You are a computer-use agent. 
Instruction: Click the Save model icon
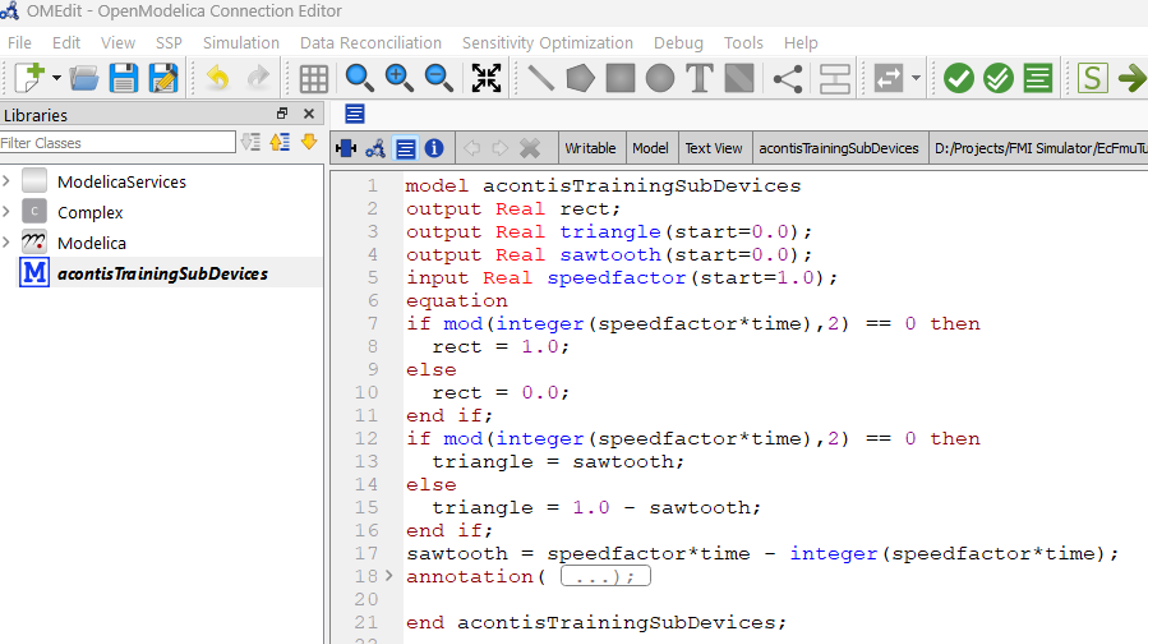pos(124,78)
